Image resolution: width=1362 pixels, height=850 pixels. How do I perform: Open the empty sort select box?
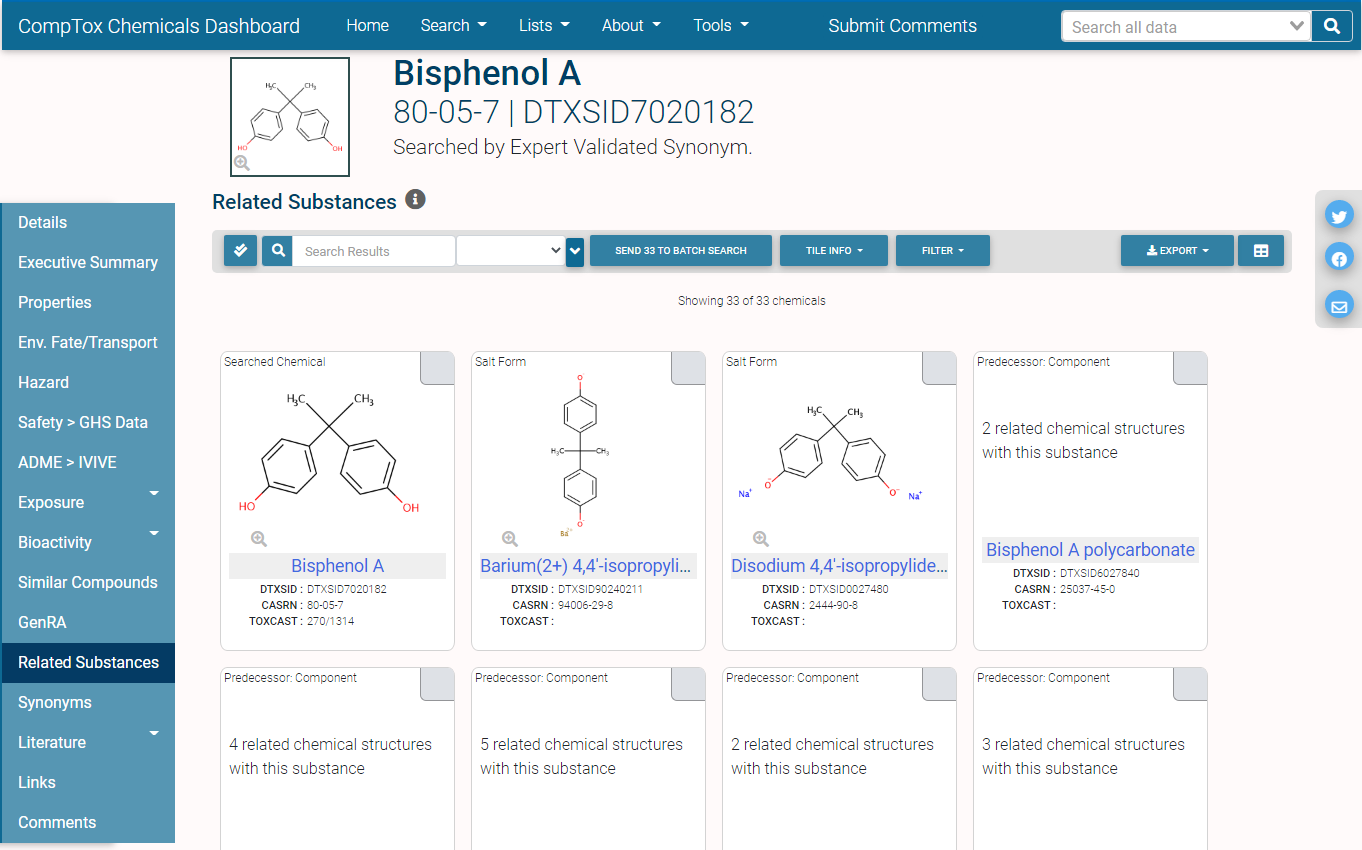coord(511,251)
